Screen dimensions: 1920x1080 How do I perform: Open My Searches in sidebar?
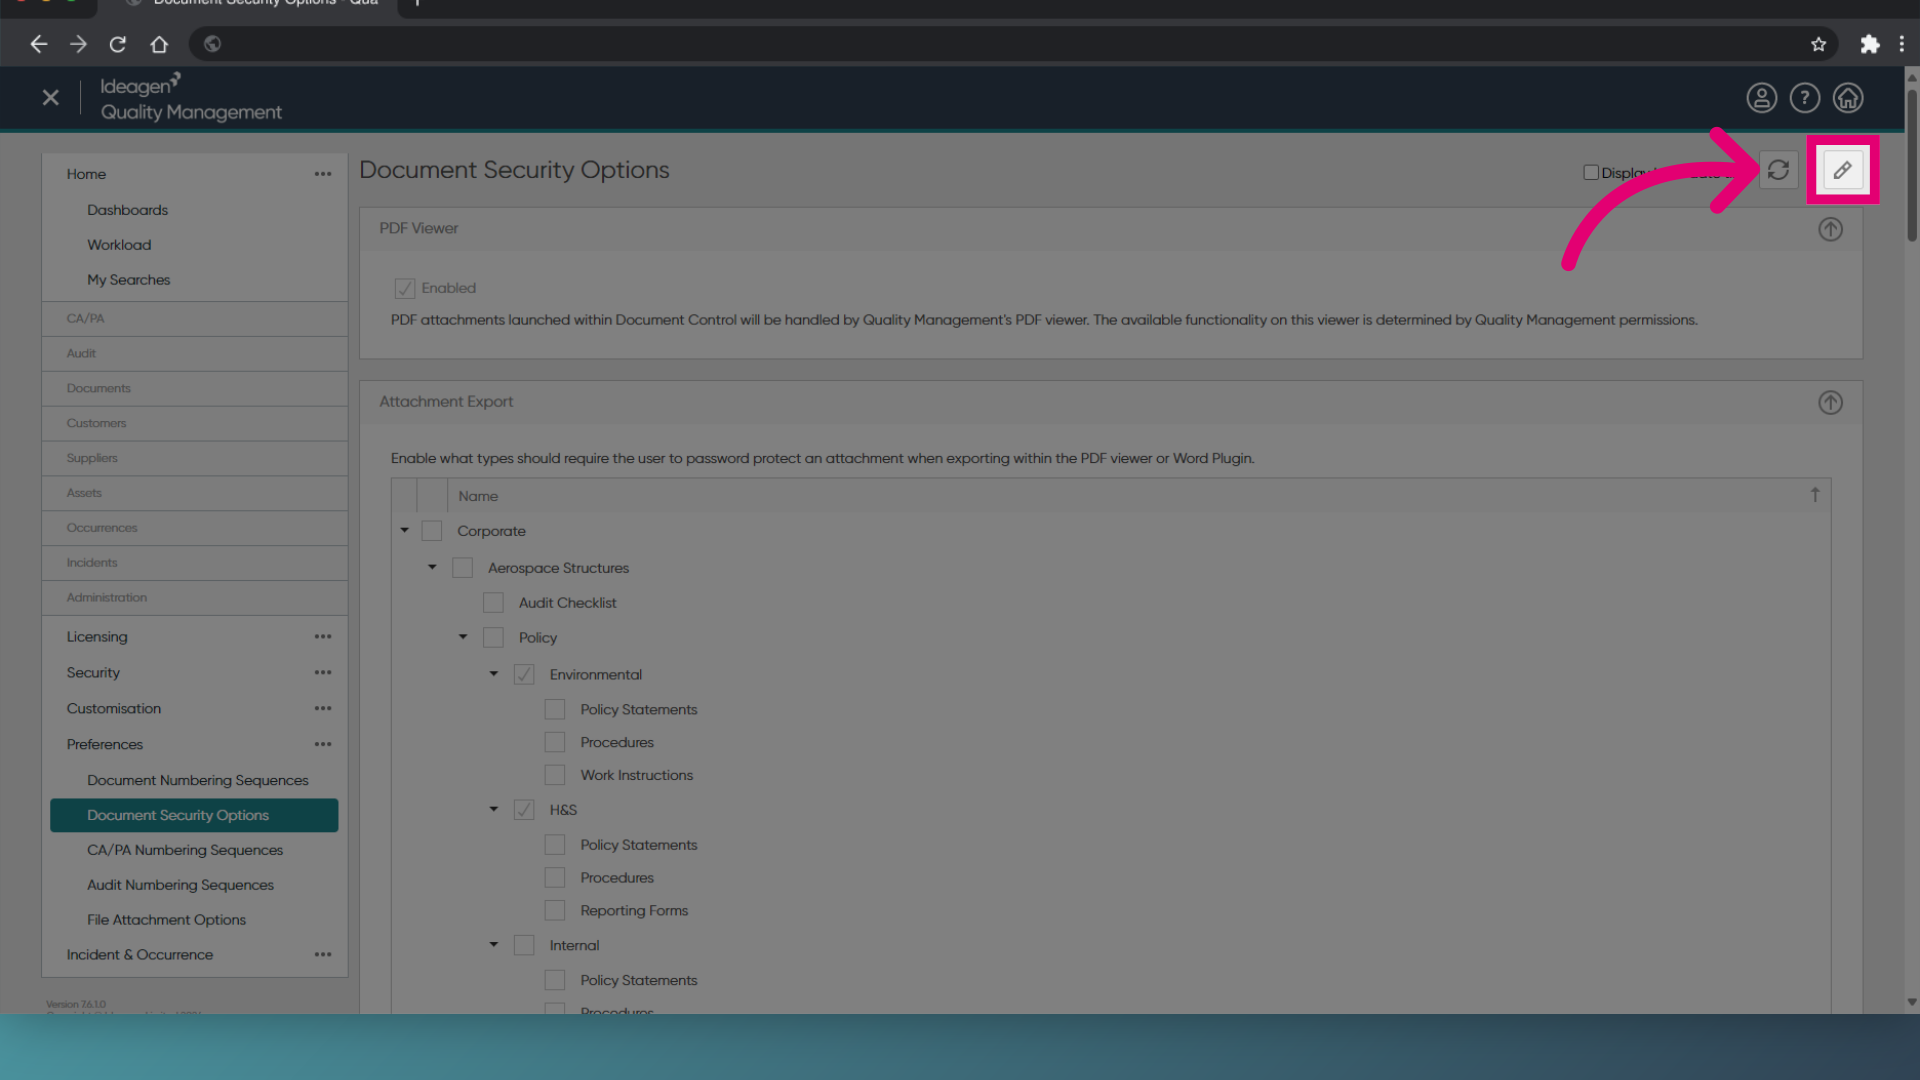click(128, 280)
